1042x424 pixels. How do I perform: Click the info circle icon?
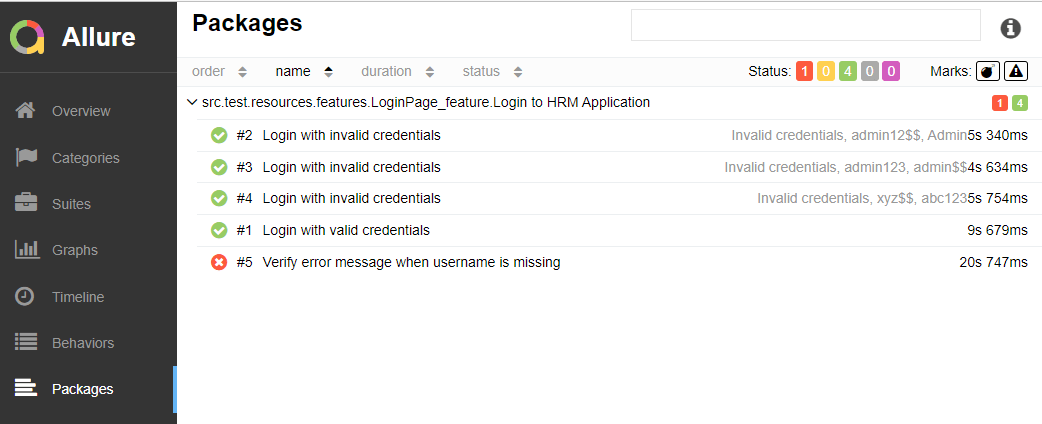1011,28
